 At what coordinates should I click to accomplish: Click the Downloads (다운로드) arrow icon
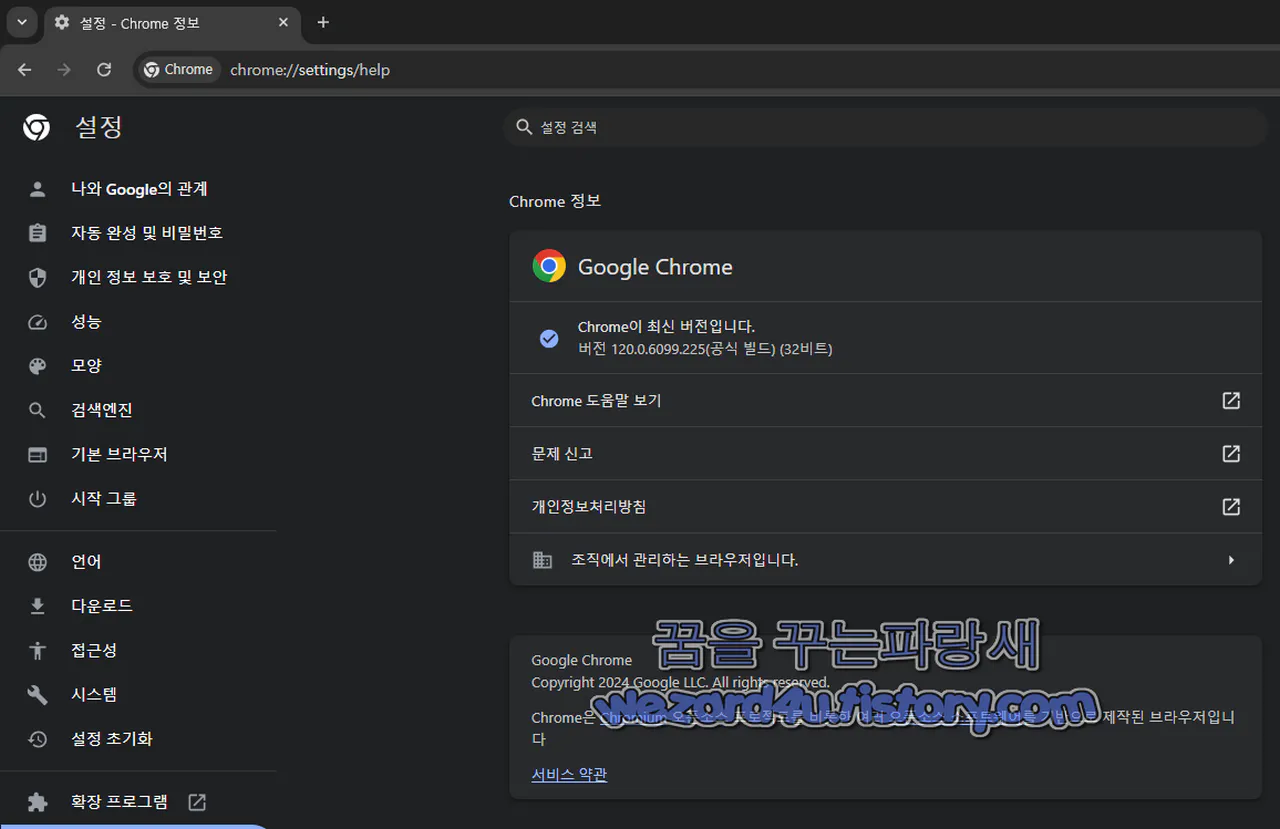[x=37, y=605]
